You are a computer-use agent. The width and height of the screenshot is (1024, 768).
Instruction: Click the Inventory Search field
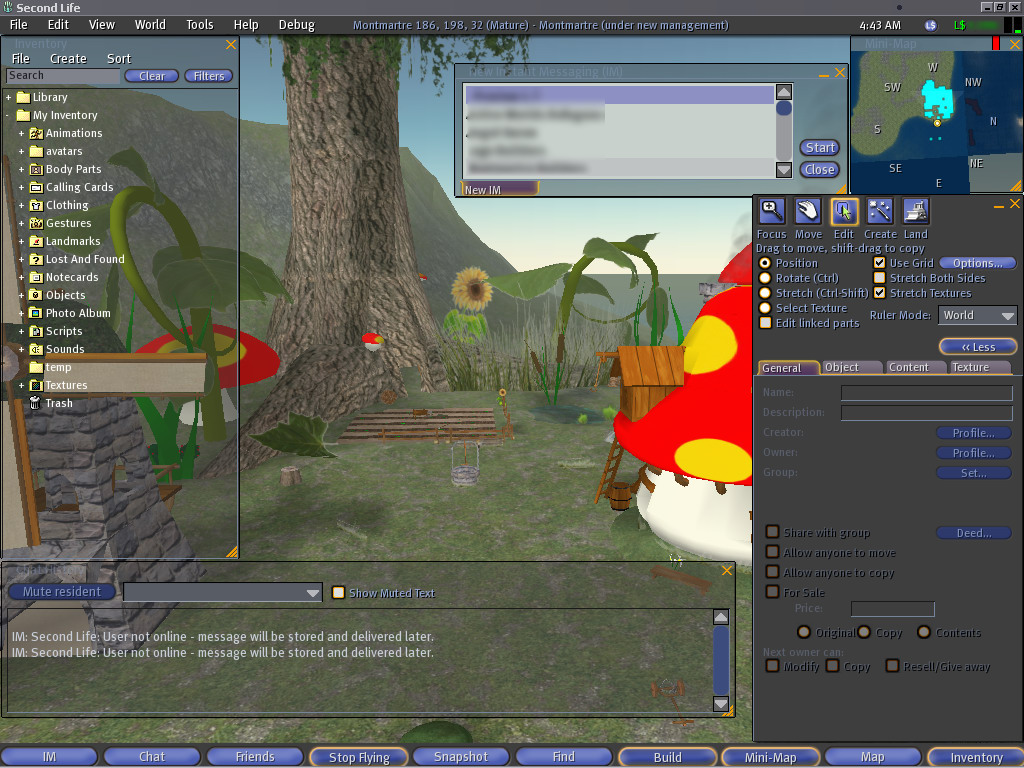63,76
